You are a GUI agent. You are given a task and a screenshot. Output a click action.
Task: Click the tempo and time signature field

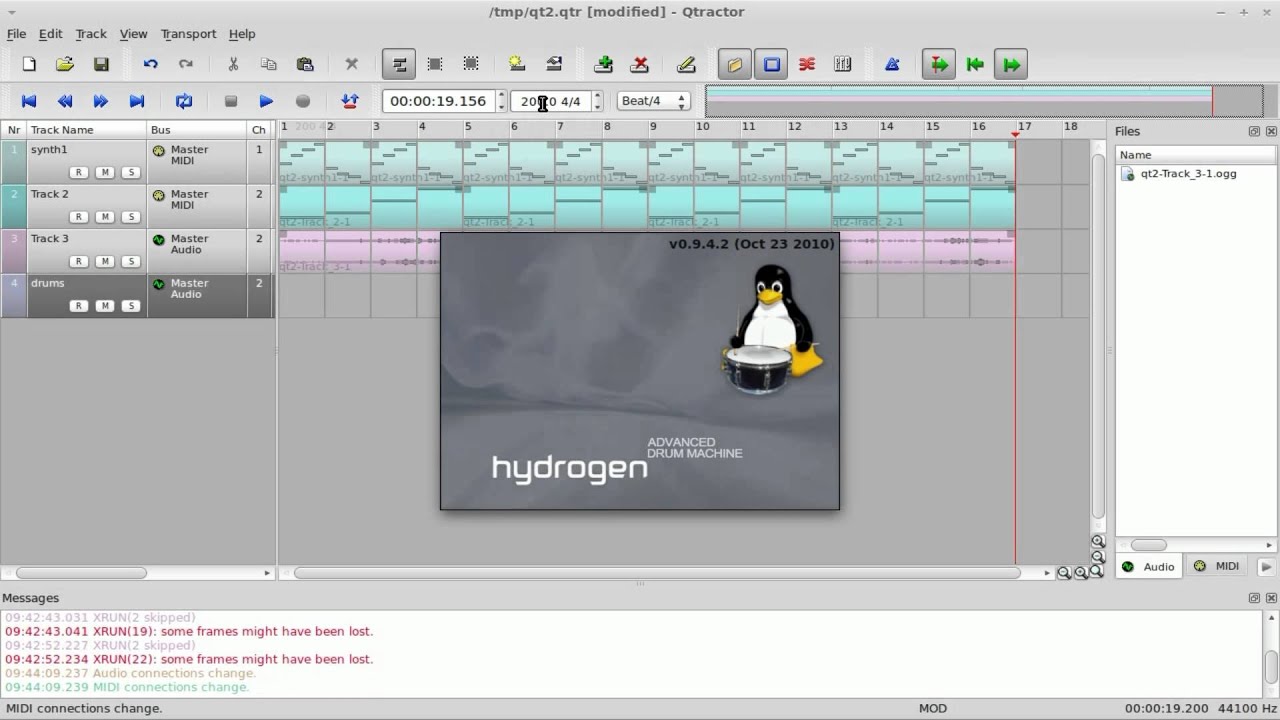550,101
